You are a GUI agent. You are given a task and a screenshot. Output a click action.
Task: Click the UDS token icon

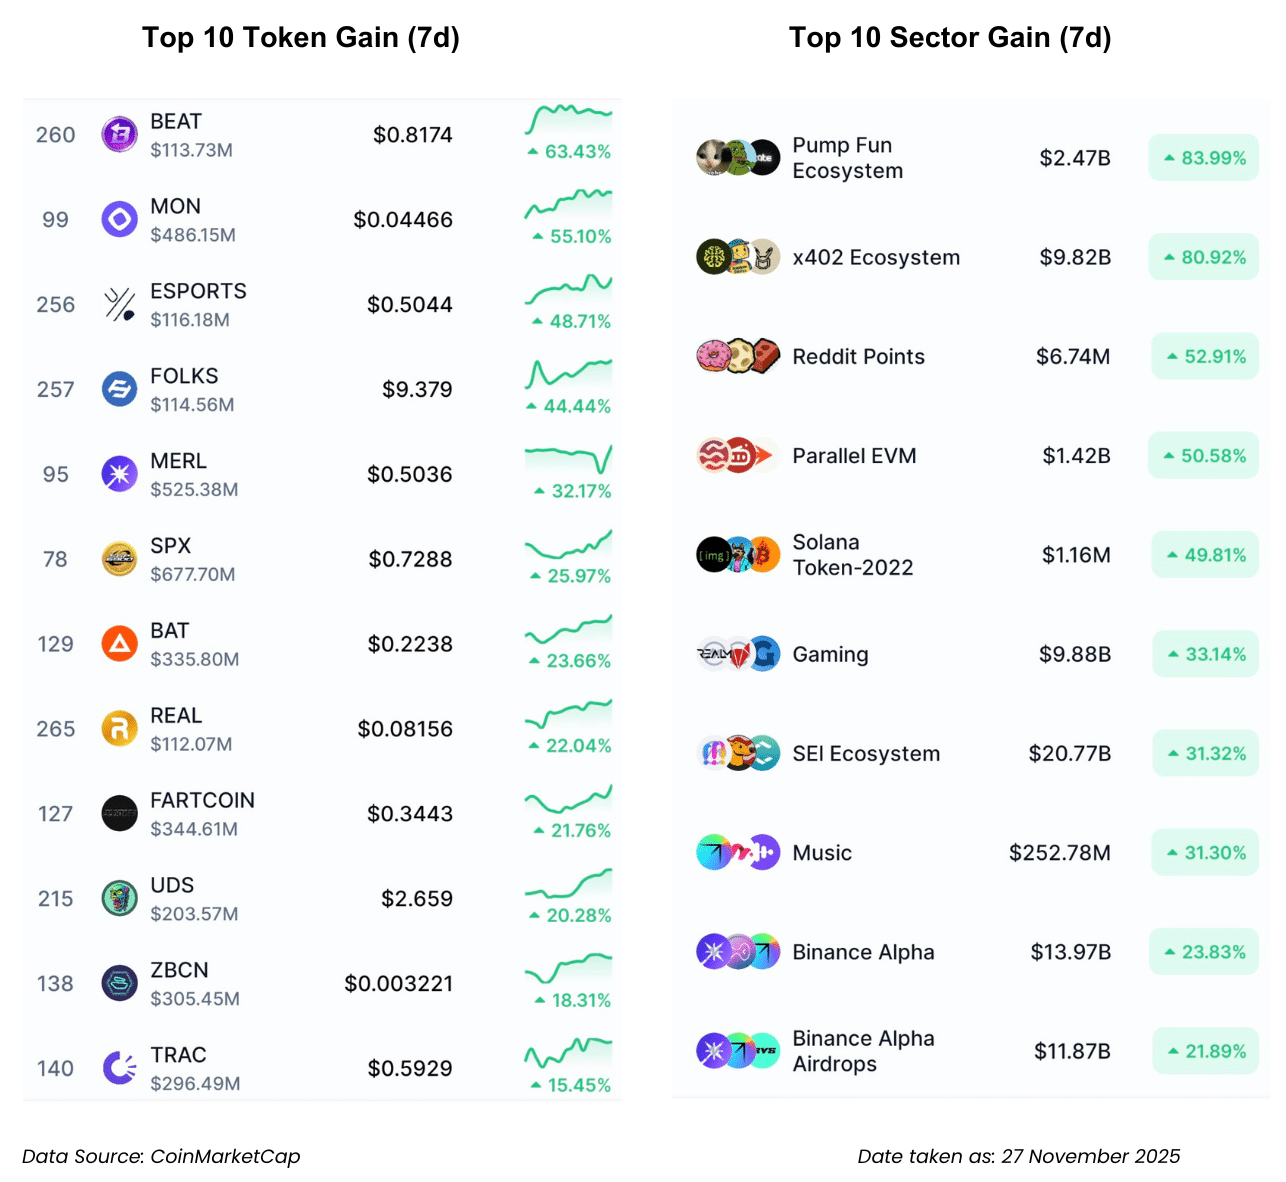pos(120,898)
